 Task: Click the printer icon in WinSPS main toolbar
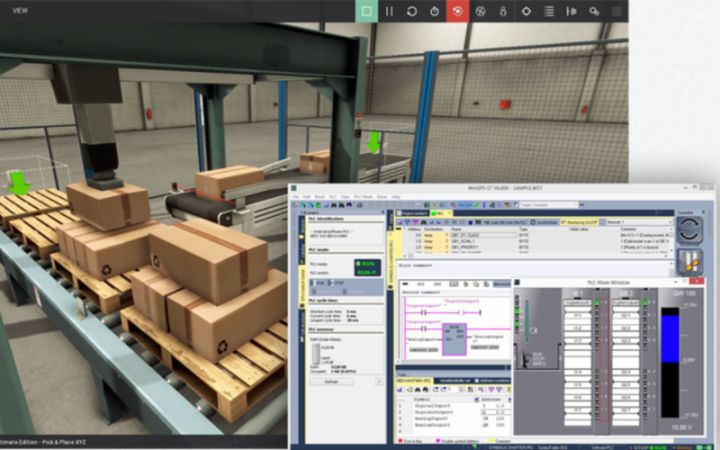[360, 205]
